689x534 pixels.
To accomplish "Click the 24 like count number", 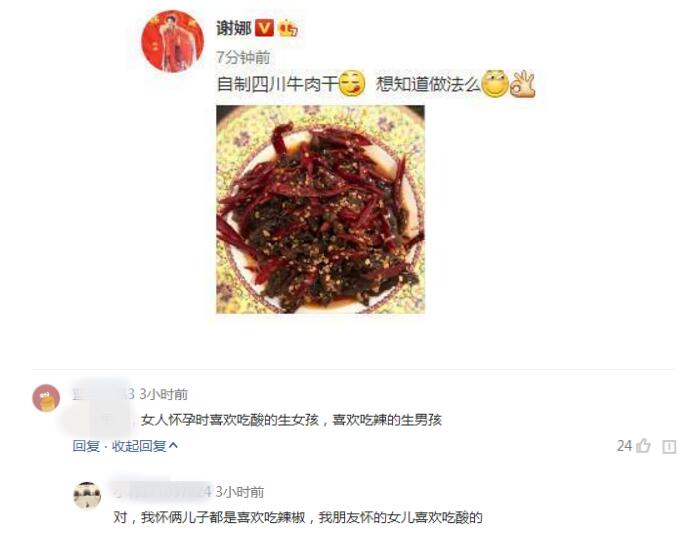I will pyautogui.click(x=624, y=446).
